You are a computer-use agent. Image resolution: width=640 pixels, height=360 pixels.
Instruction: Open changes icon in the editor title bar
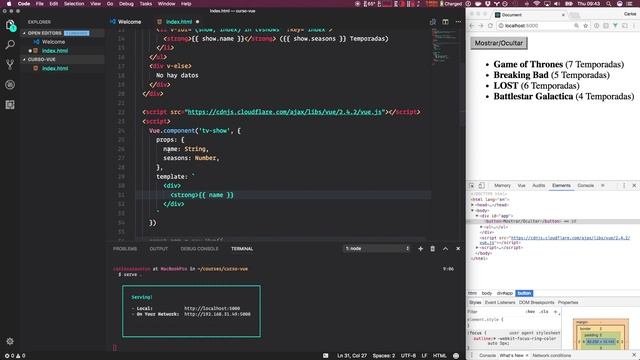click(433, 22)
